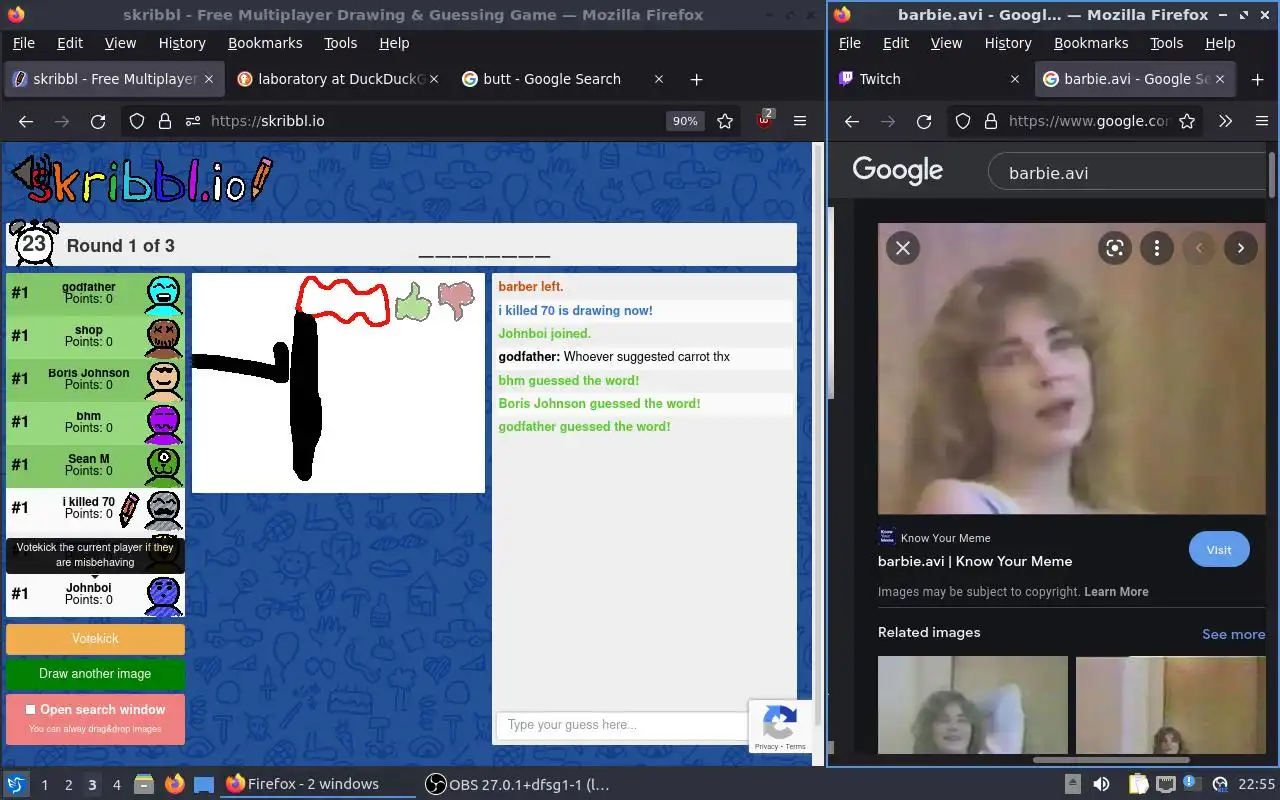The height and width of the screenshot is (800, 1280).
Task: Open File menu in skribbl window
Action: click(23, 43)
